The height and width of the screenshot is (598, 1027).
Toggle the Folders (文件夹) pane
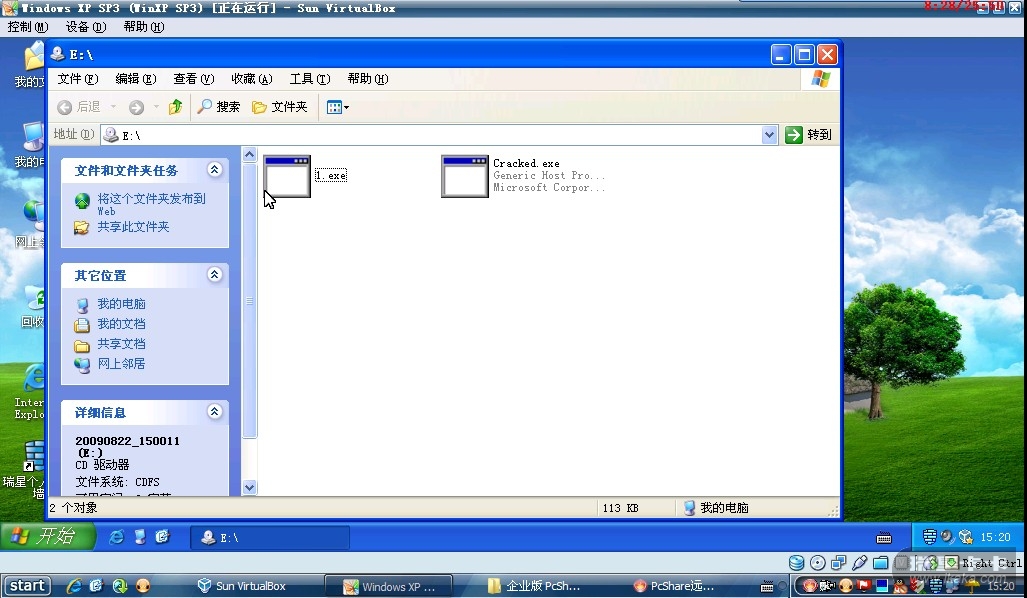pyautogui.click(x=280, y=107)
